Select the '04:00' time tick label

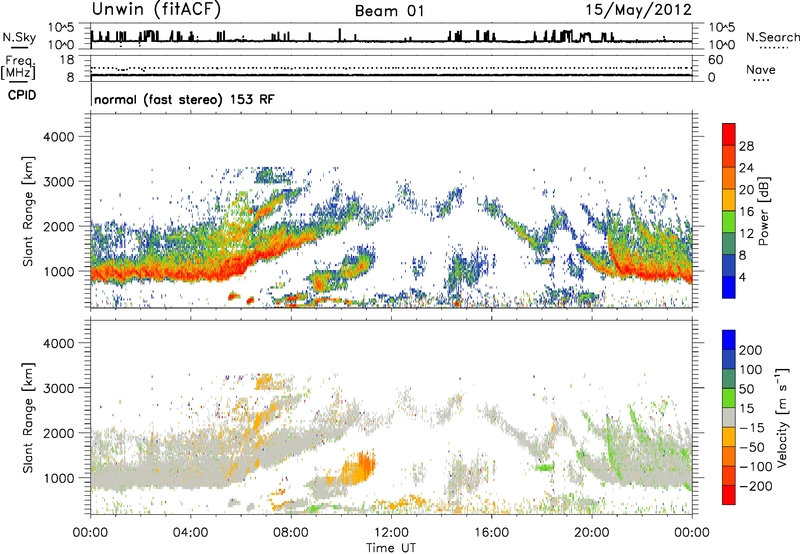[x=191, y=533]
